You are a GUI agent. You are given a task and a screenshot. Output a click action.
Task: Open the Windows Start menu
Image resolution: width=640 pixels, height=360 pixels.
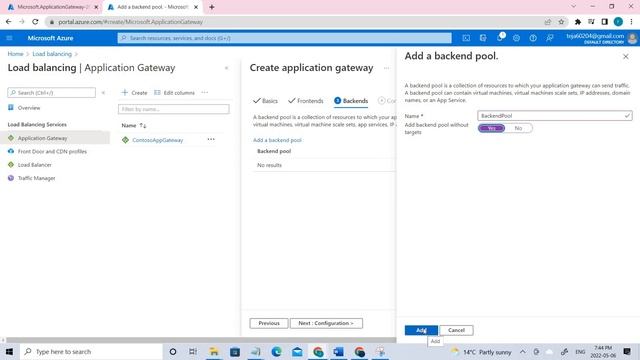[x=9, y=351]
